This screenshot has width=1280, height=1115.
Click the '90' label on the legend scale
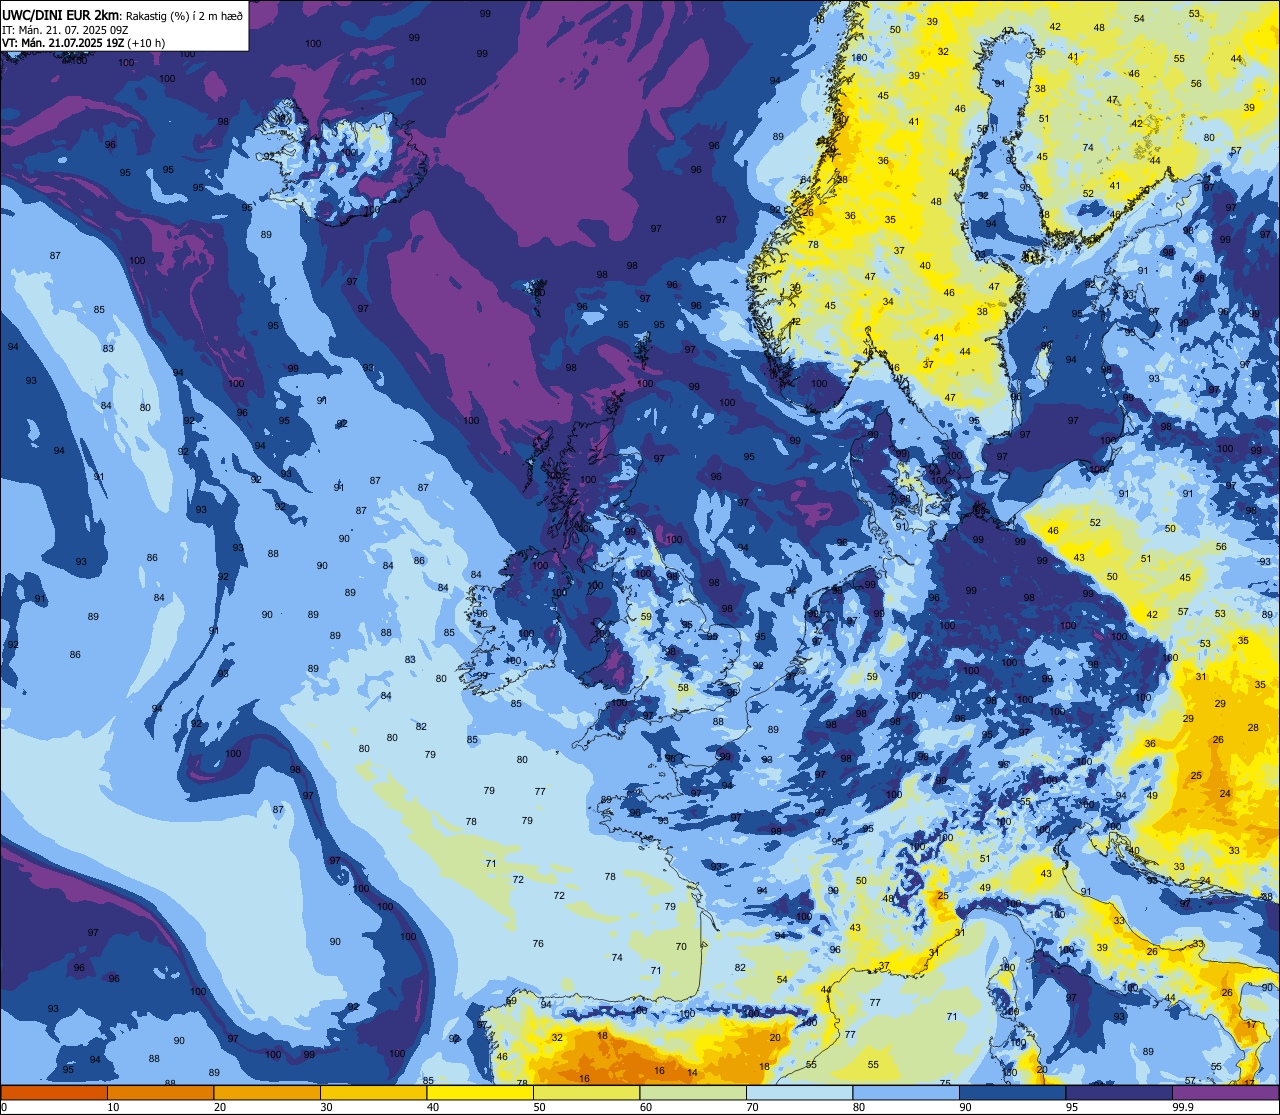click(965, 1107)
